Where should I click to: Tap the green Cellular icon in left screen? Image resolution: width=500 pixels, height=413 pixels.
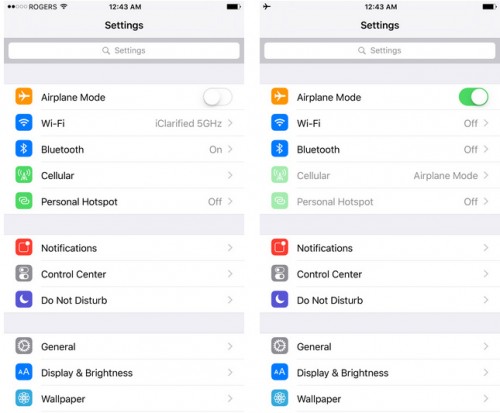(x=24, y=175)
